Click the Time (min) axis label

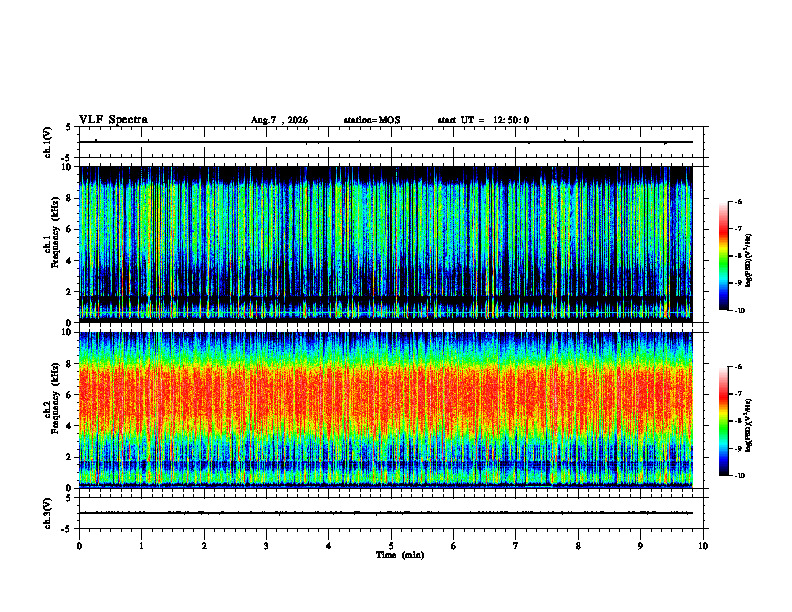[400, 555]
